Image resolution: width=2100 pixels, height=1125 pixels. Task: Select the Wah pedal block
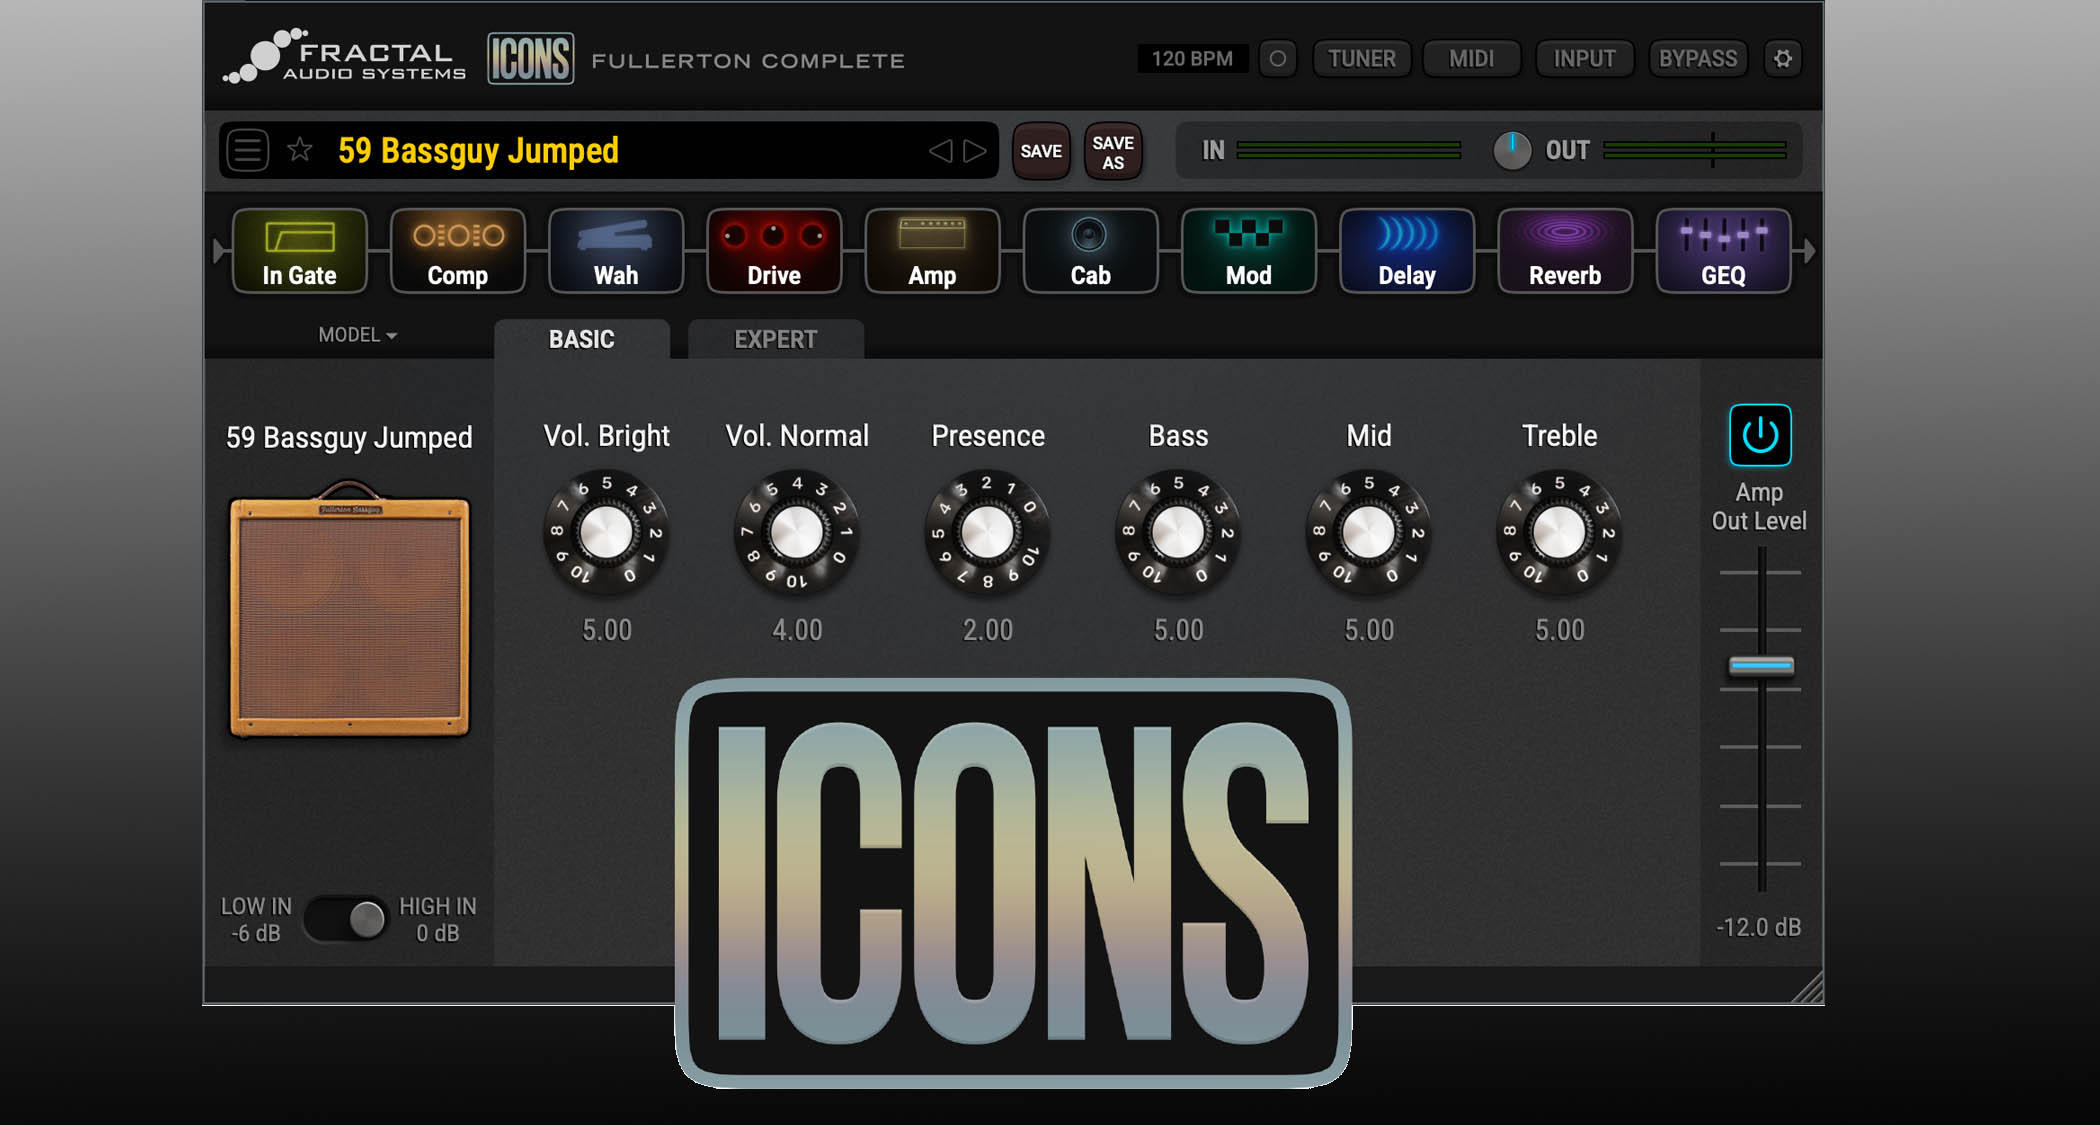pos(616,250)
